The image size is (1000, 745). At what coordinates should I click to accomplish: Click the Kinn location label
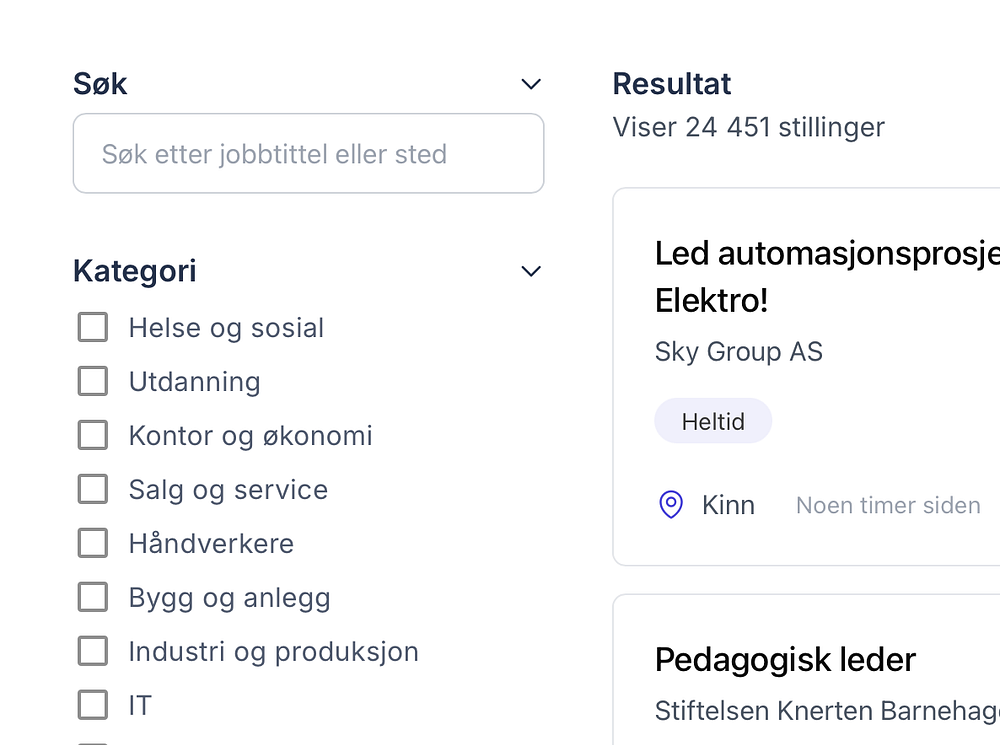pyautogui.click(x=728, y=505)
